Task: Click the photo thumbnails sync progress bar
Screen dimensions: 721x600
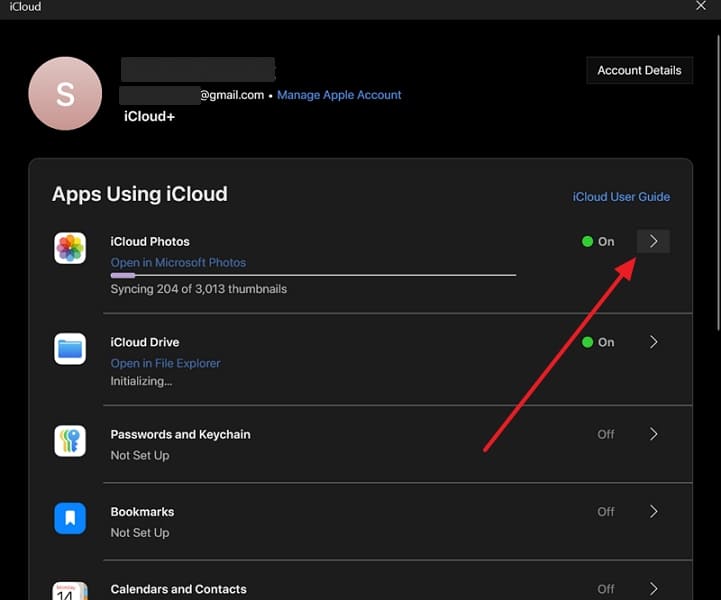Action: (313, 275)
